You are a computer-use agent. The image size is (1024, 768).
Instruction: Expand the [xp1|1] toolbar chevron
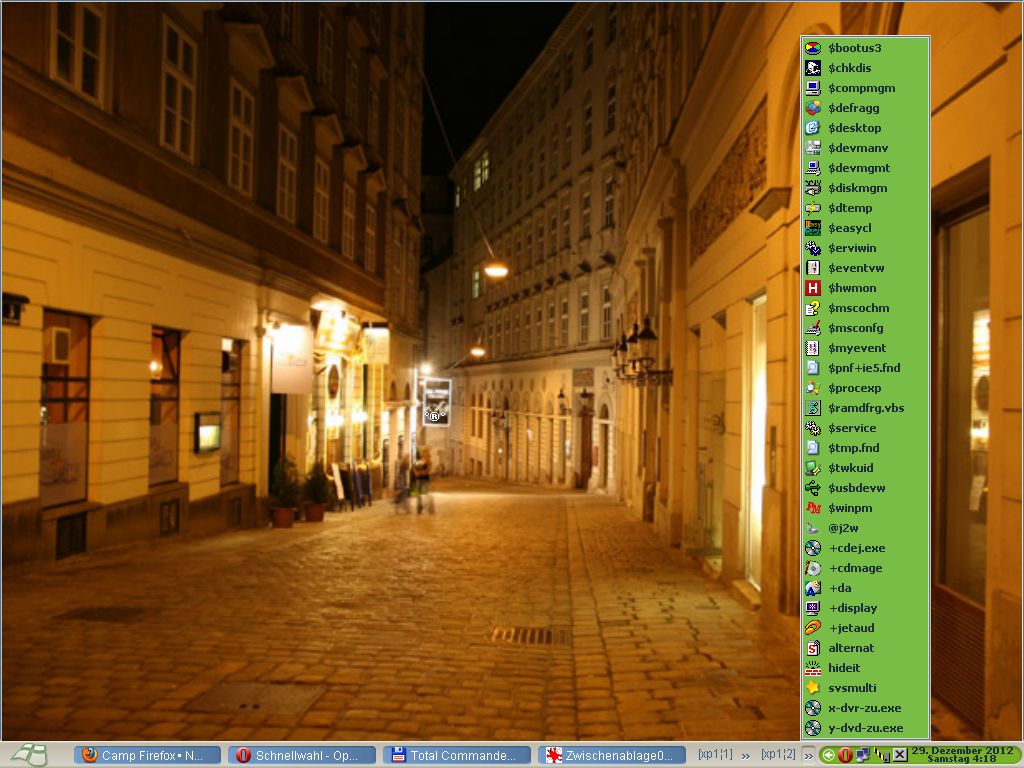[746, 755]
